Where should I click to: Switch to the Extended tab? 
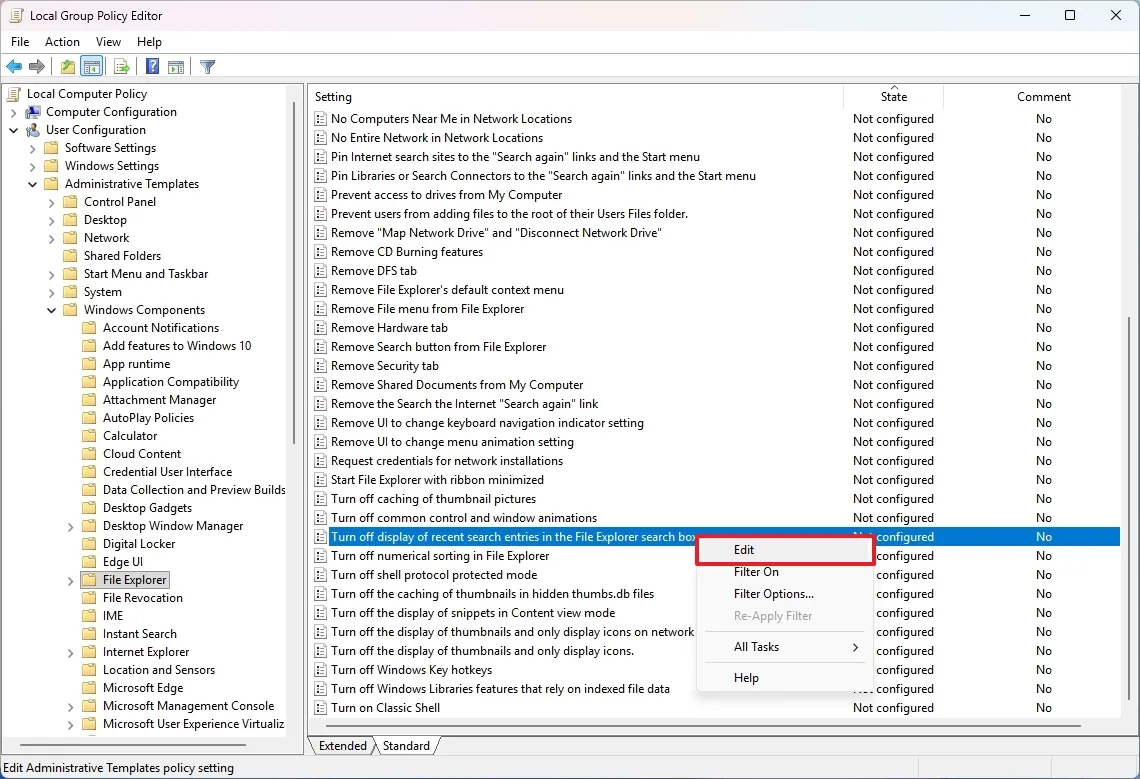pyautogui.click(x=341, y=745)
